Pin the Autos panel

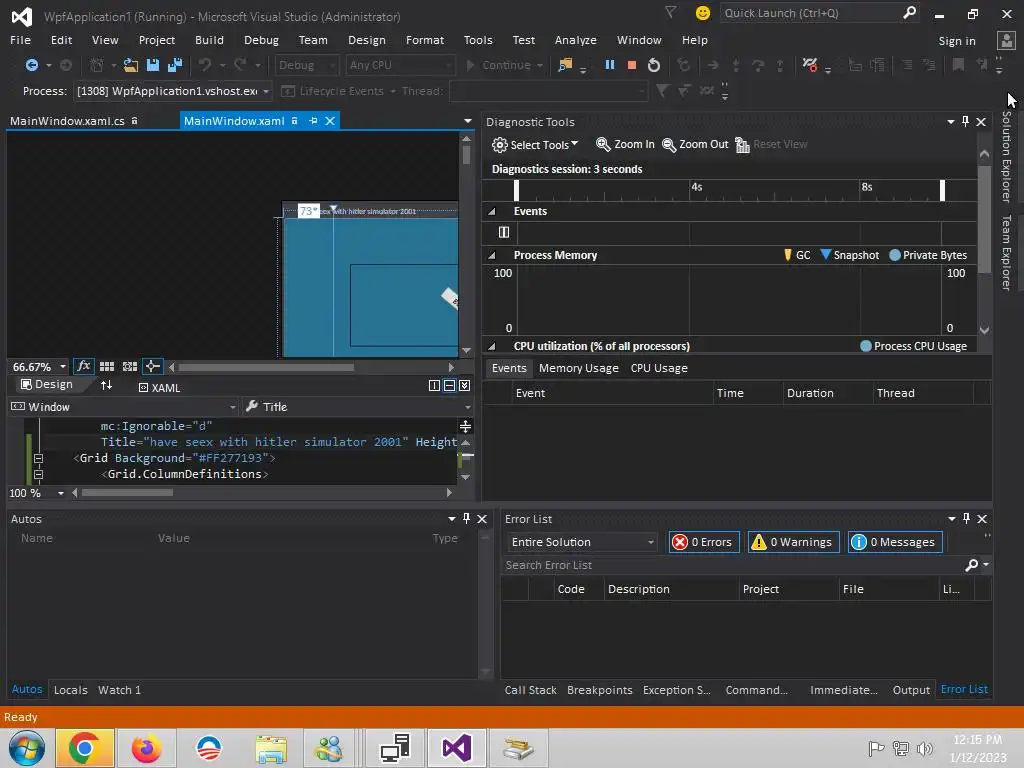point(466,519)
